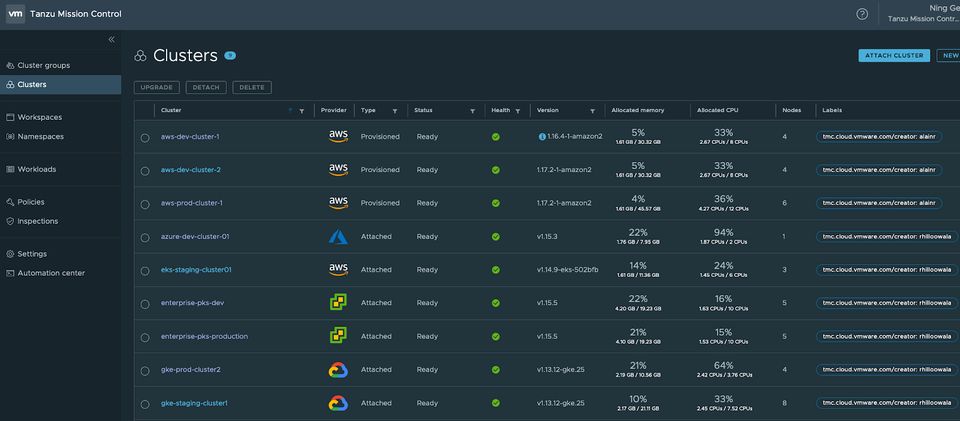Select radio button for gke-prod-cluster2
Viewport: 960px width, 421px height.
(144, 371)
